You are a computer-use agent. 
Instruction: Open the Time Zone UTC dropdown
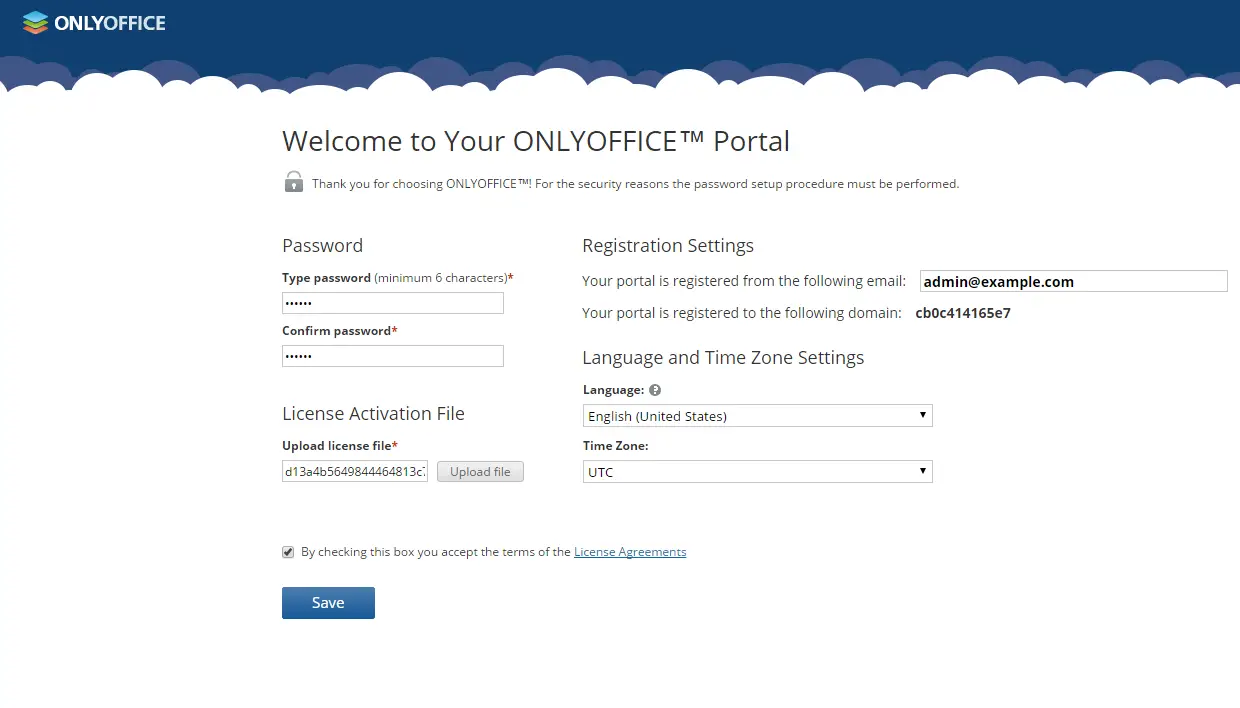pos(758,472)
